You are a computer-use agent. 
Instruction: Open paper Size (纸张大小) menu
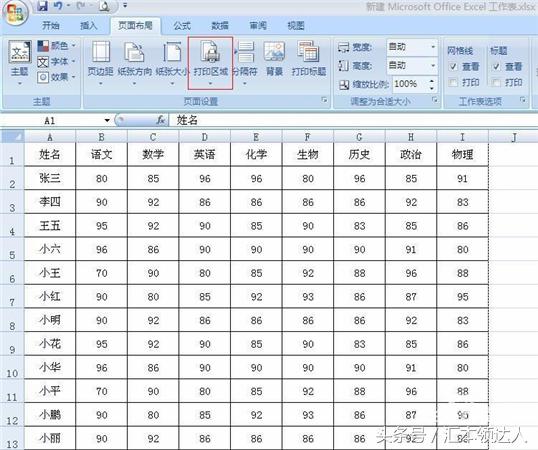tap(172, 63)
